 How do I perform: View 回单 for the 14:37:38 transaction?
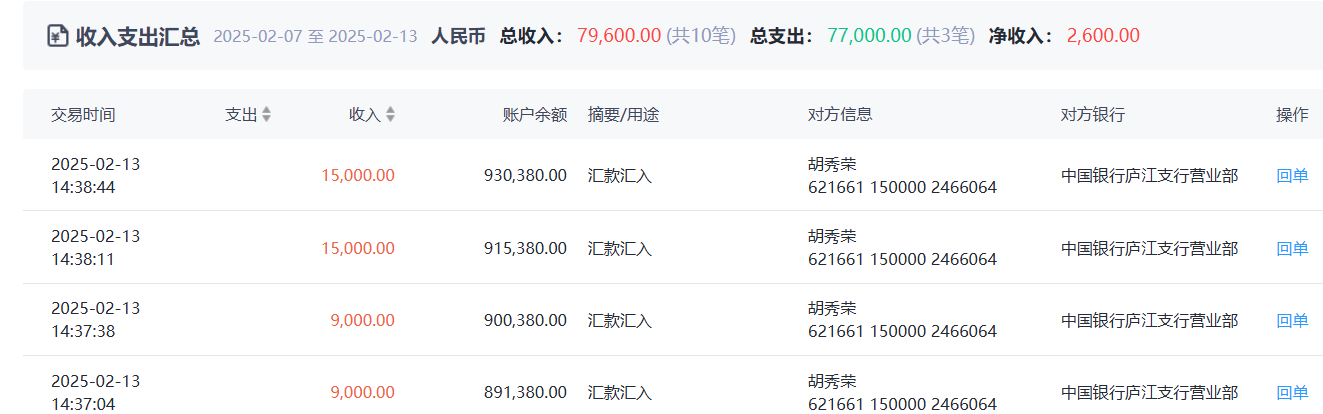(1291, 321)
